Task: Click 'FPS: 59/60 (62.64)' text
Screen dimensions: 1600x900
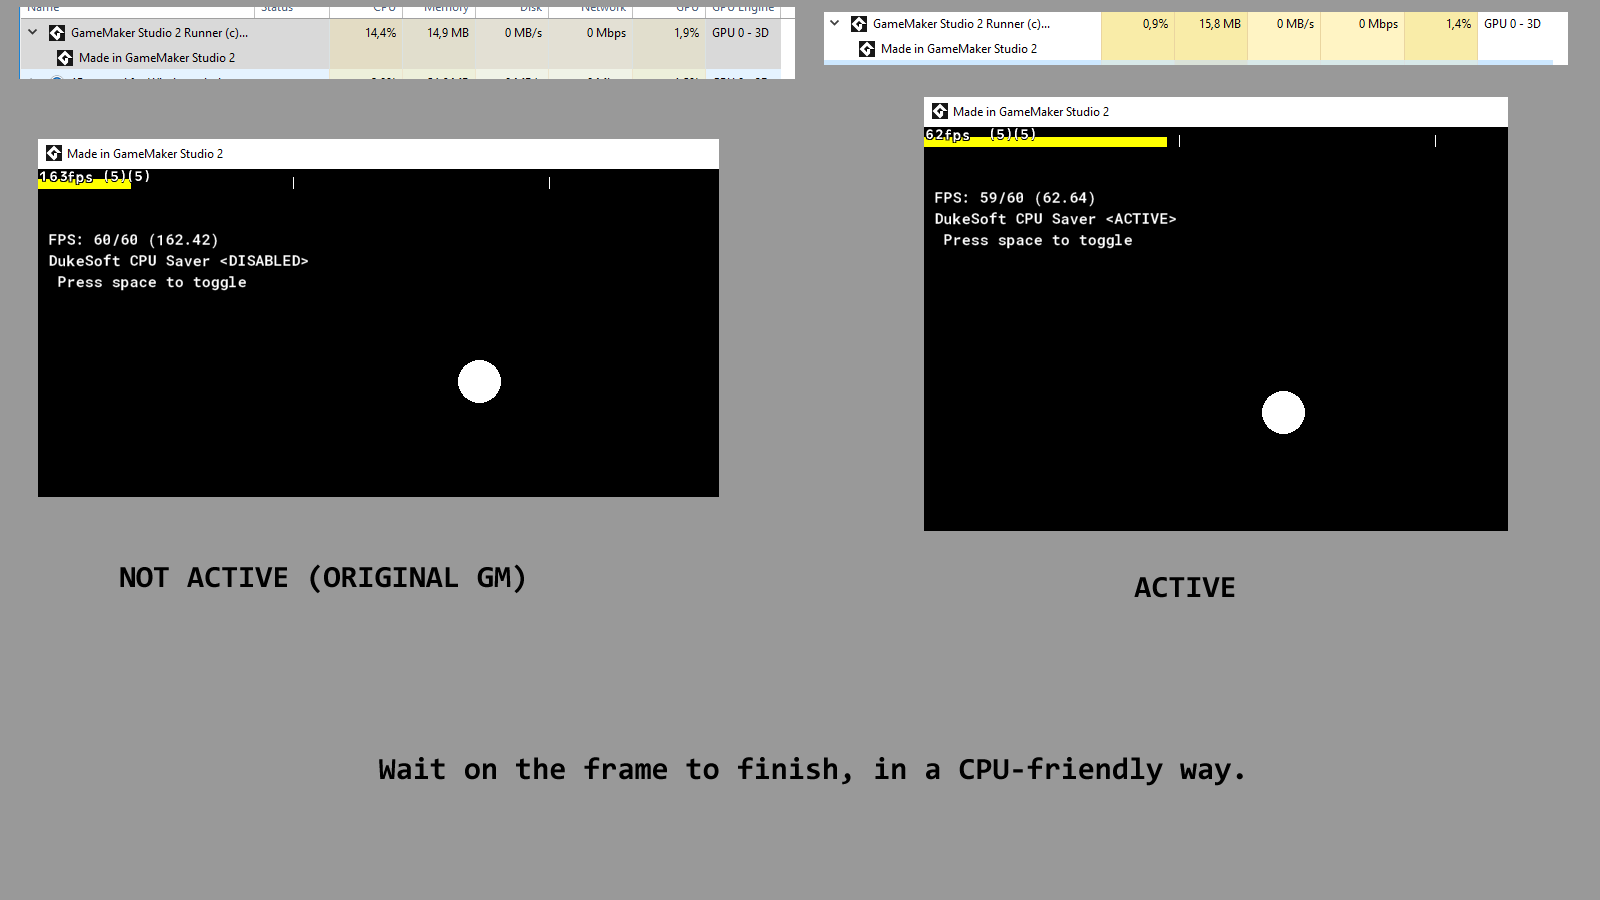Action: [1015, 198]
